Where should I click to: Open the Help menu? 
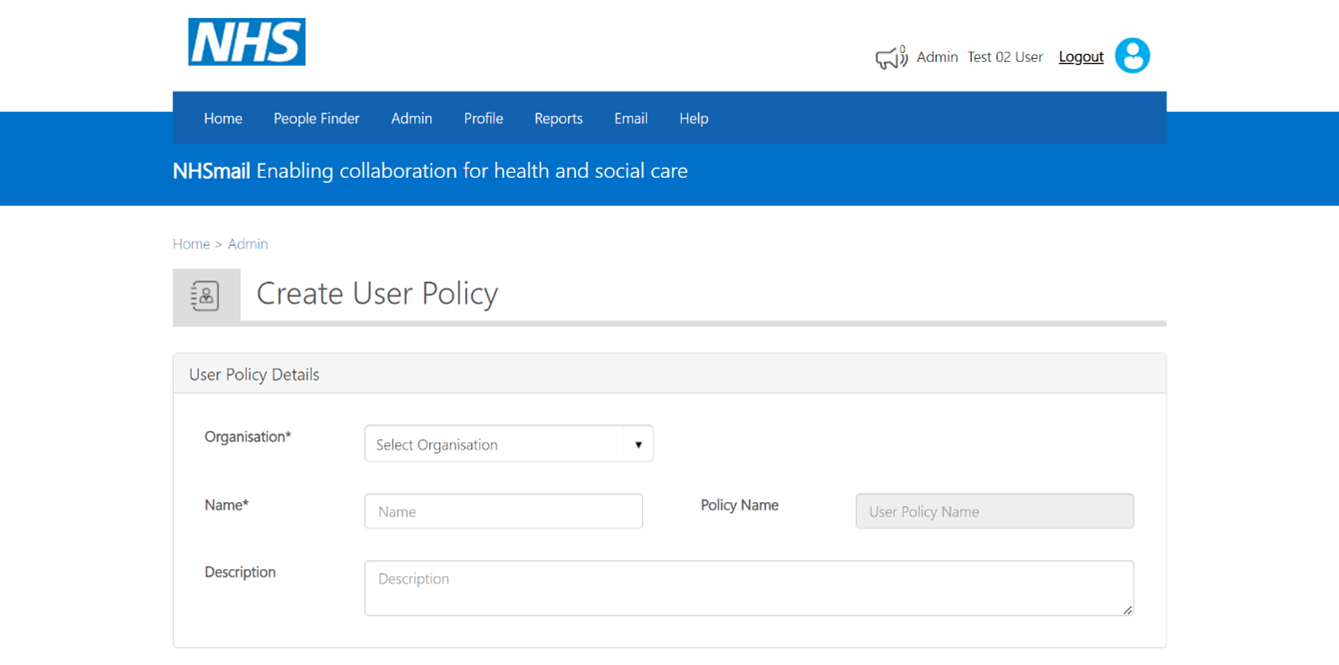693,118
